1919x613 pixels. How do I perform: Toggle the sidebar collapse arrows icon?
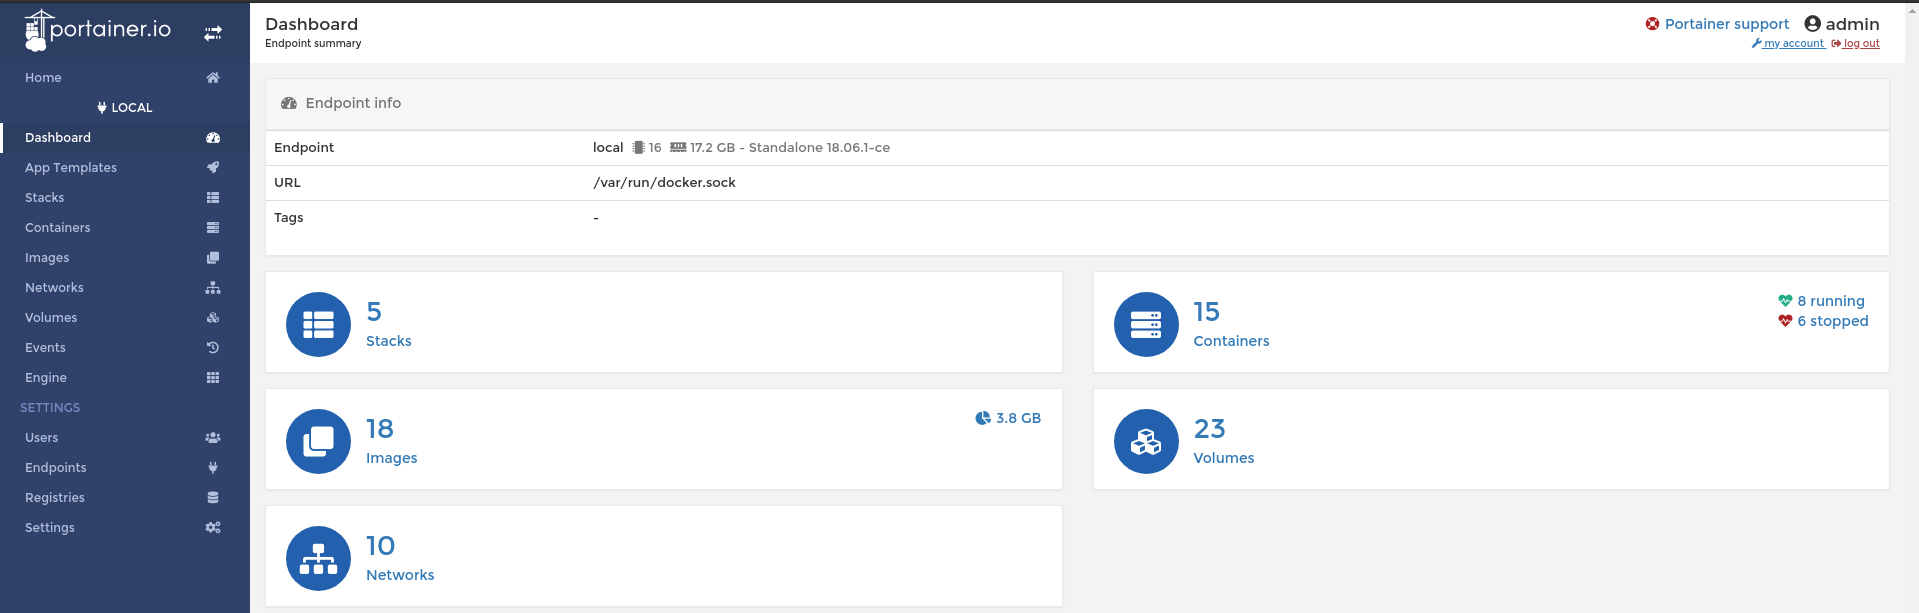pyautogui.click(x=213, y=33)
